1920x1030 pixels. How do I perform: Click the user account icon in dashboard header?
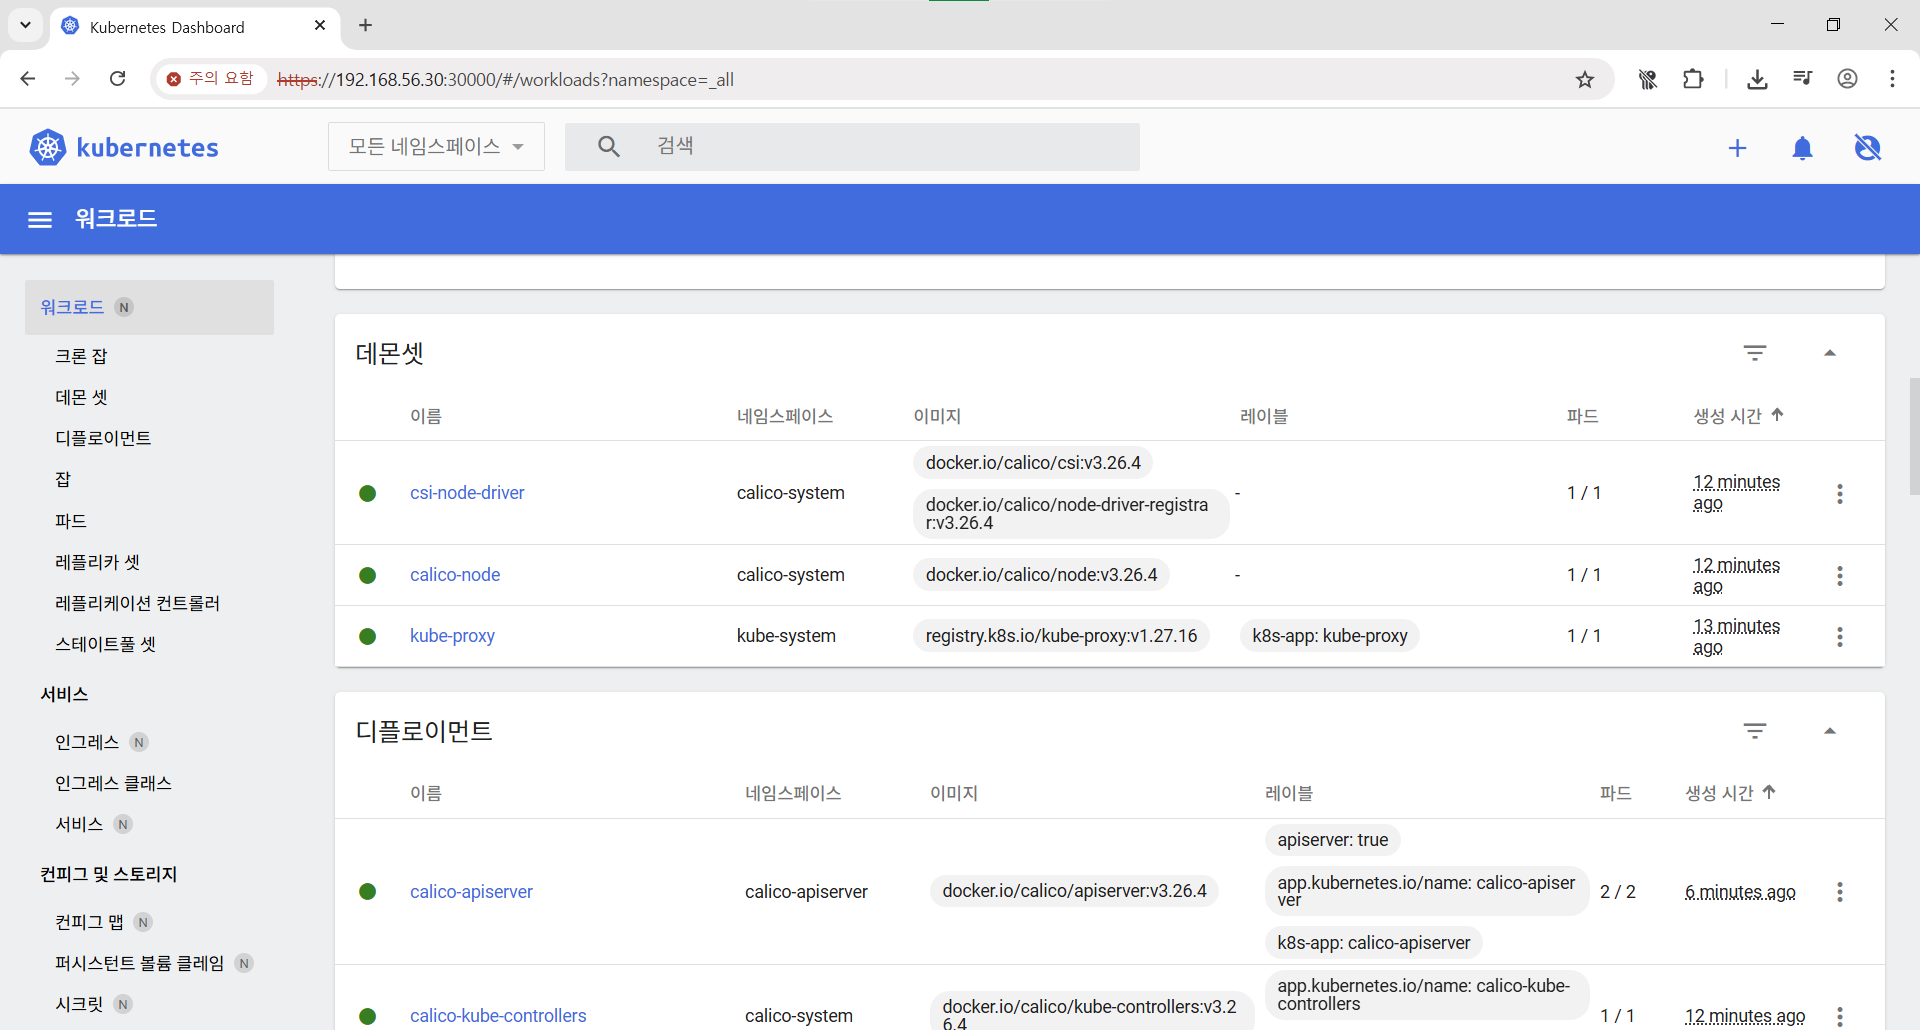tap(1867, 148)
